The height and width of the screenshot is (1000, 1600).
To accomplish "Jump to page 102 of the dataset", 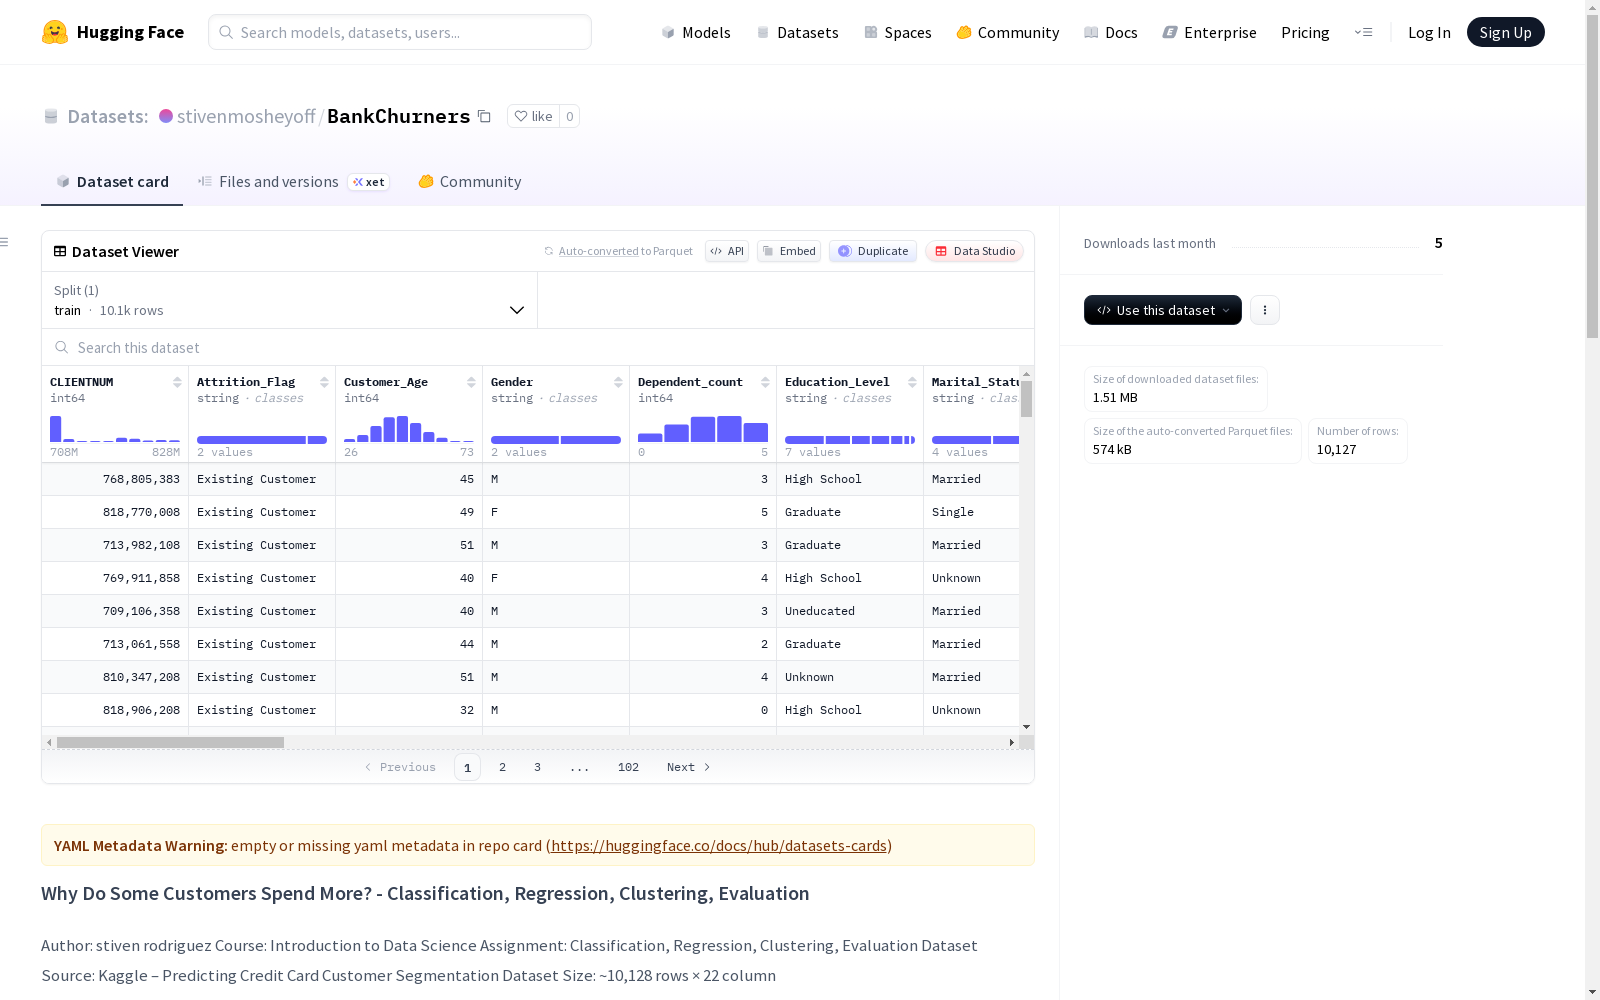I will coord(628,767).
